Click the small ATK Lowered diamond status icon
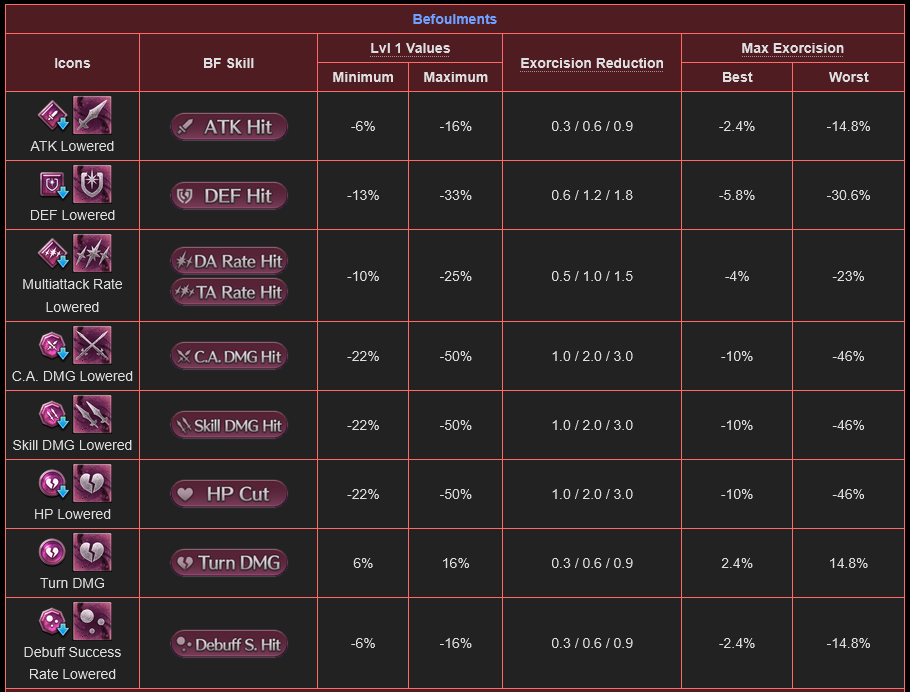 (53, 116)
